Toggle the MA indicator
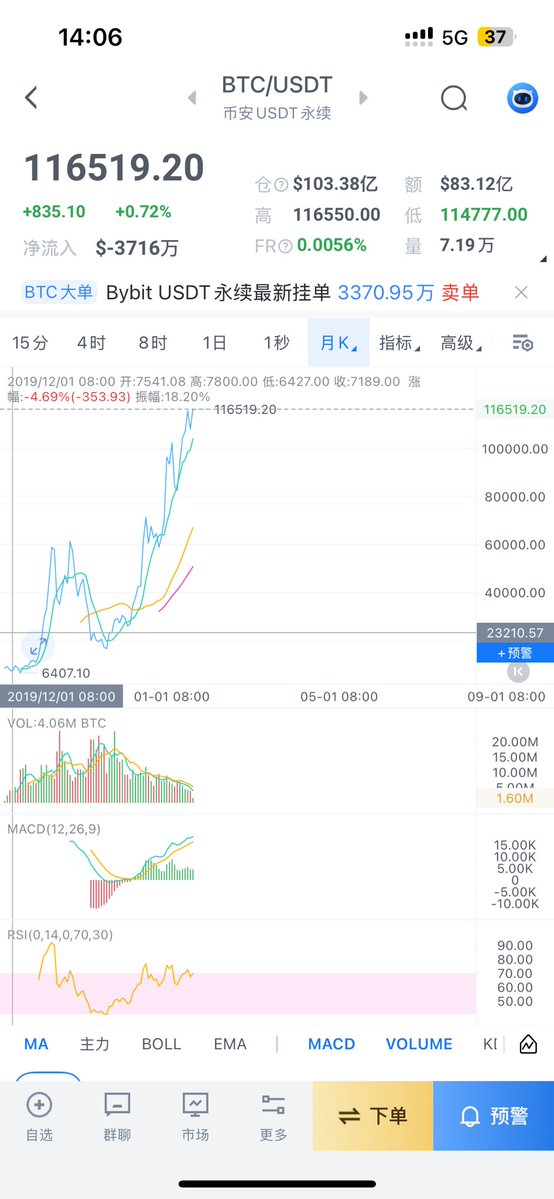Viewport: 554px width, 1199px height. pyautogui.click(x=36, y=1044)
